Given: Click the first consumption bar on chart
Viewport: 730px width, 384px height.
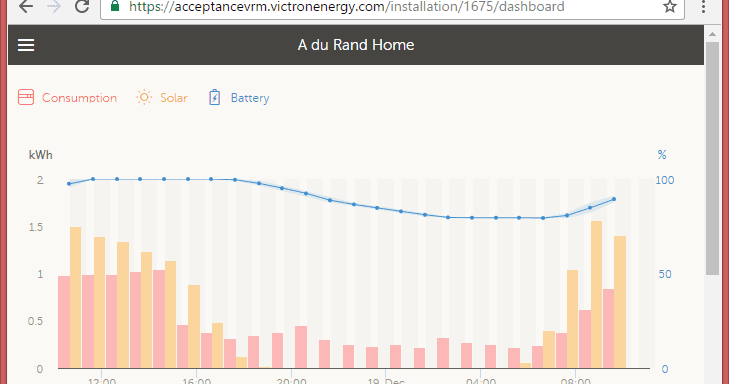Looking at the screenshot, I should click(x=64, y=322).
